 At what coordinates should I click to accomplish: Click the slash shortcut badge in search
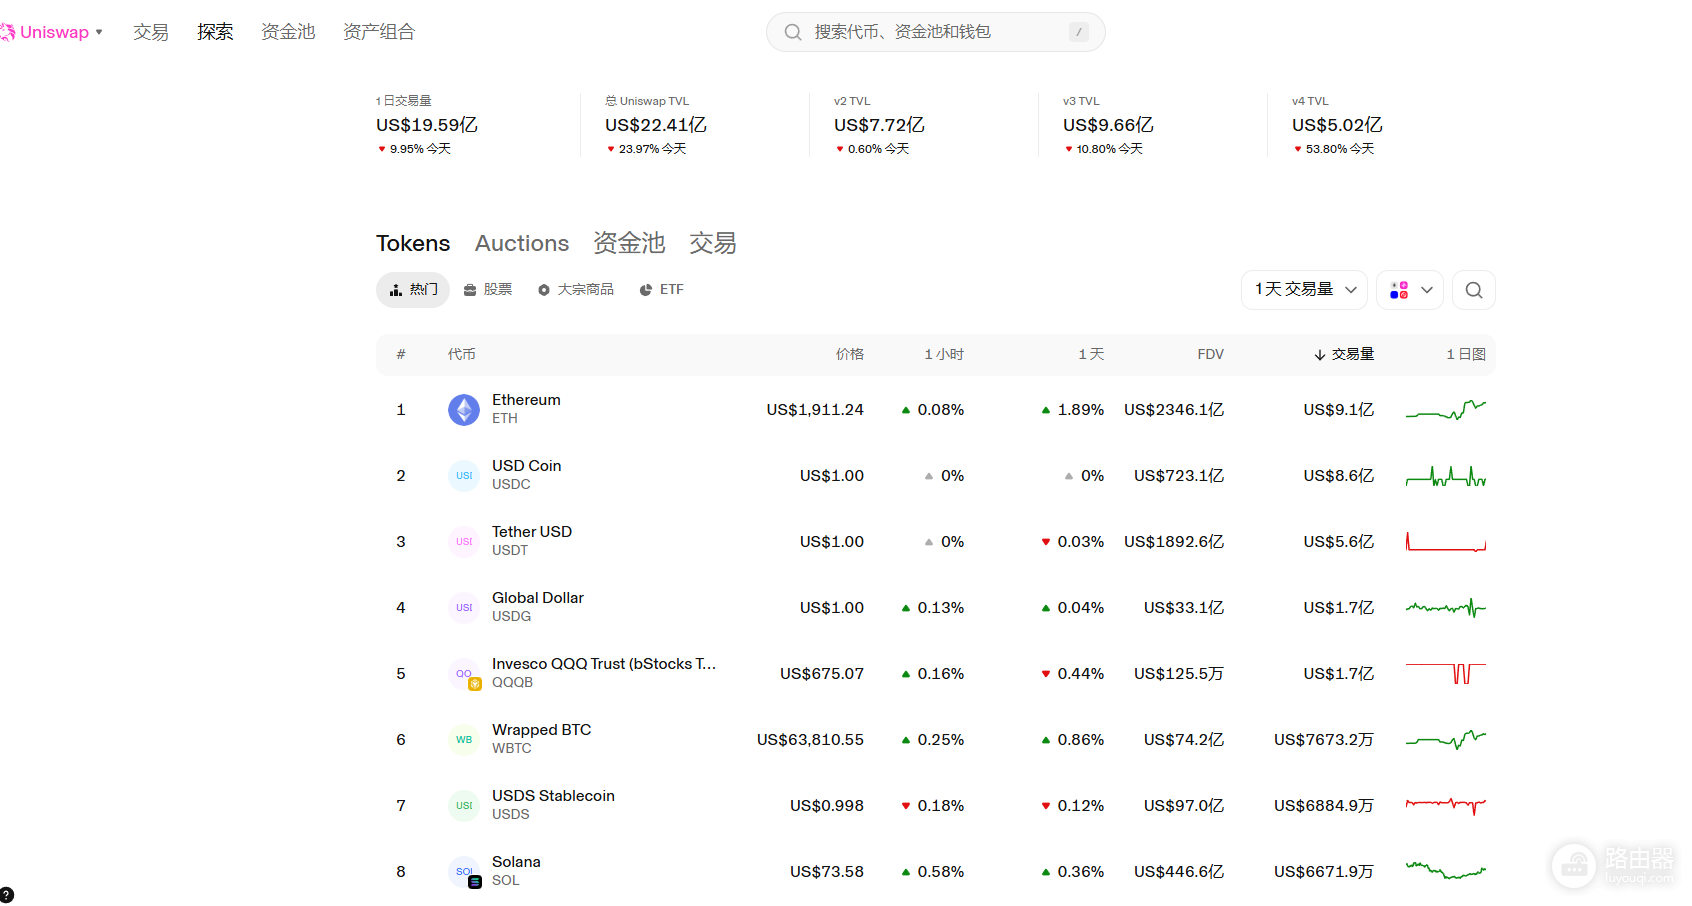[x=1079, y=32]
